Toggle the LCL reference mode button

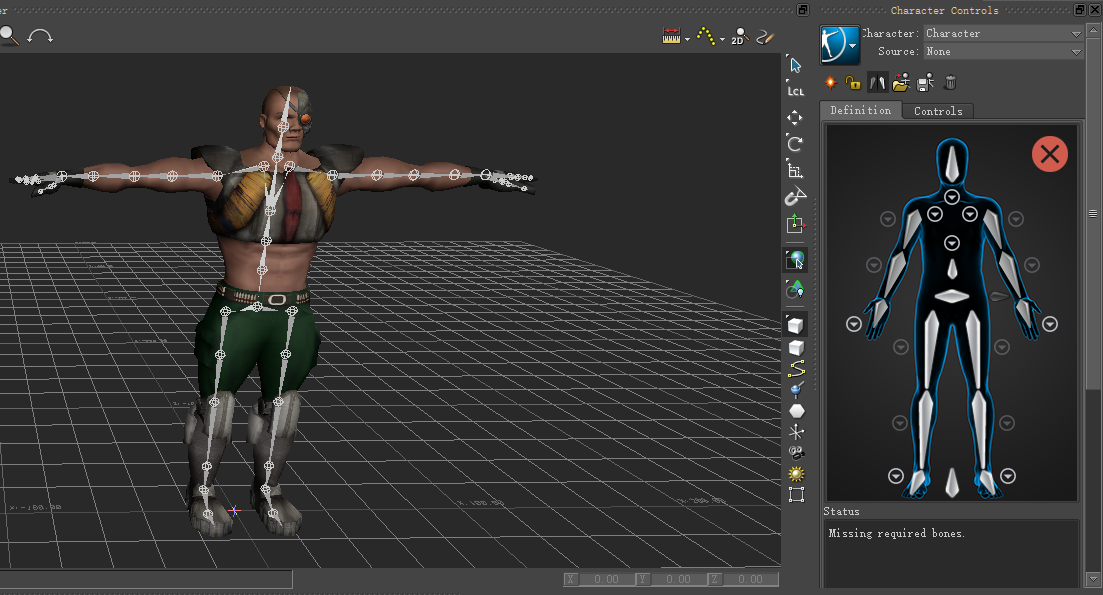pos(796,91)
